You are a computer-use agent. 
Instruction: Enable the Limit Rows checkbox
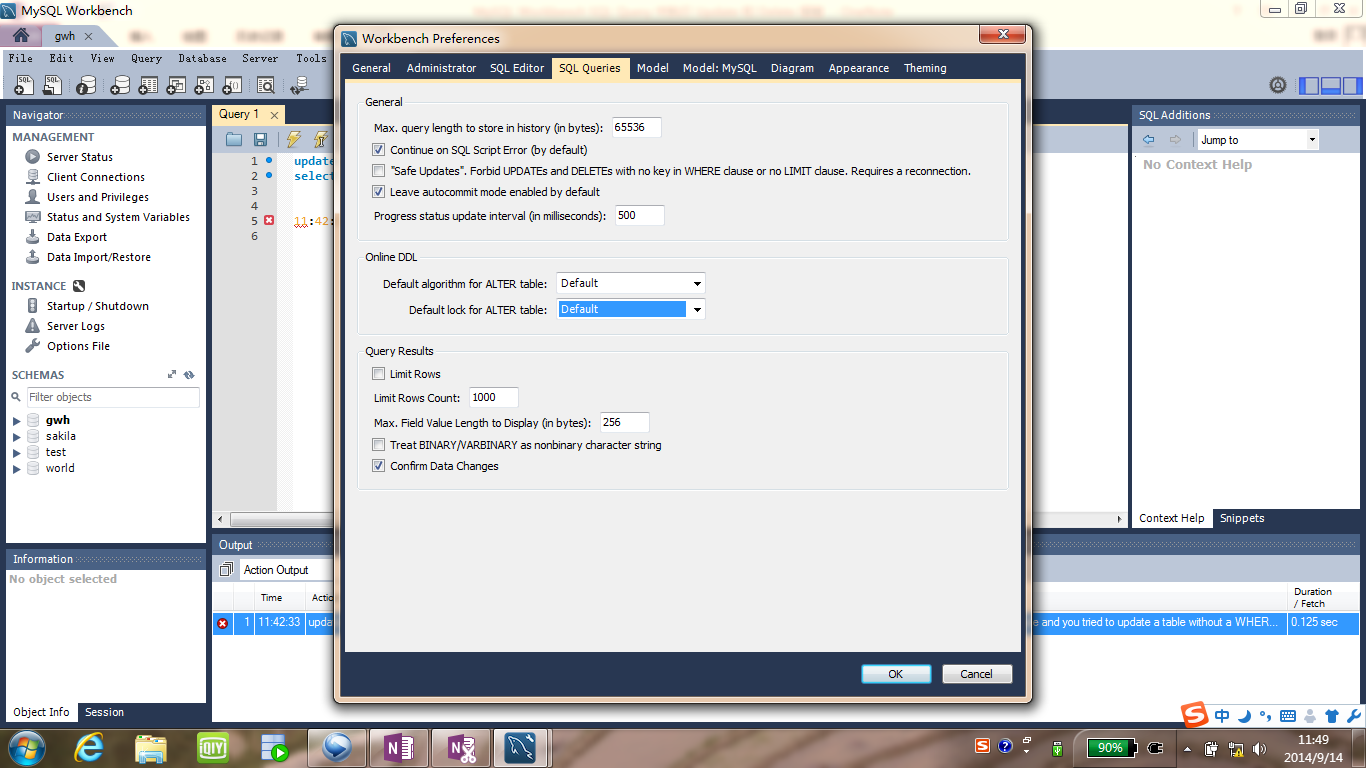click(x=378, y=374)
